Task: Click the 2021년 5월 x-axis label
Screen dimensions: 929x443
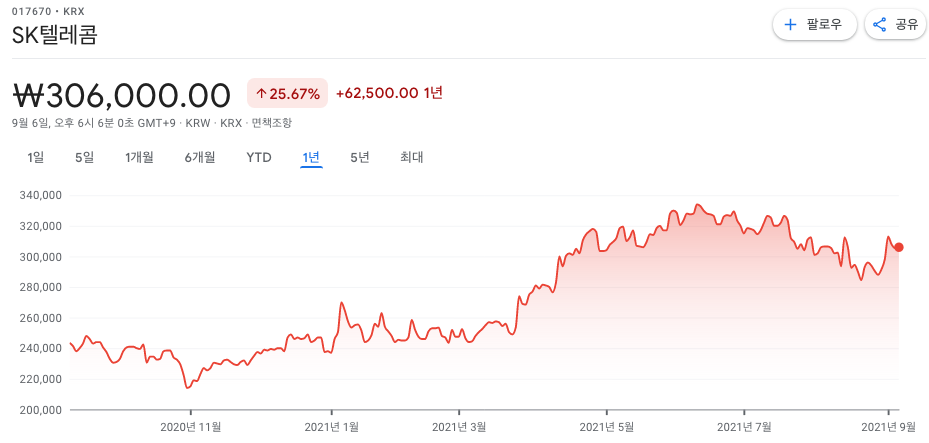Action: 607,426
